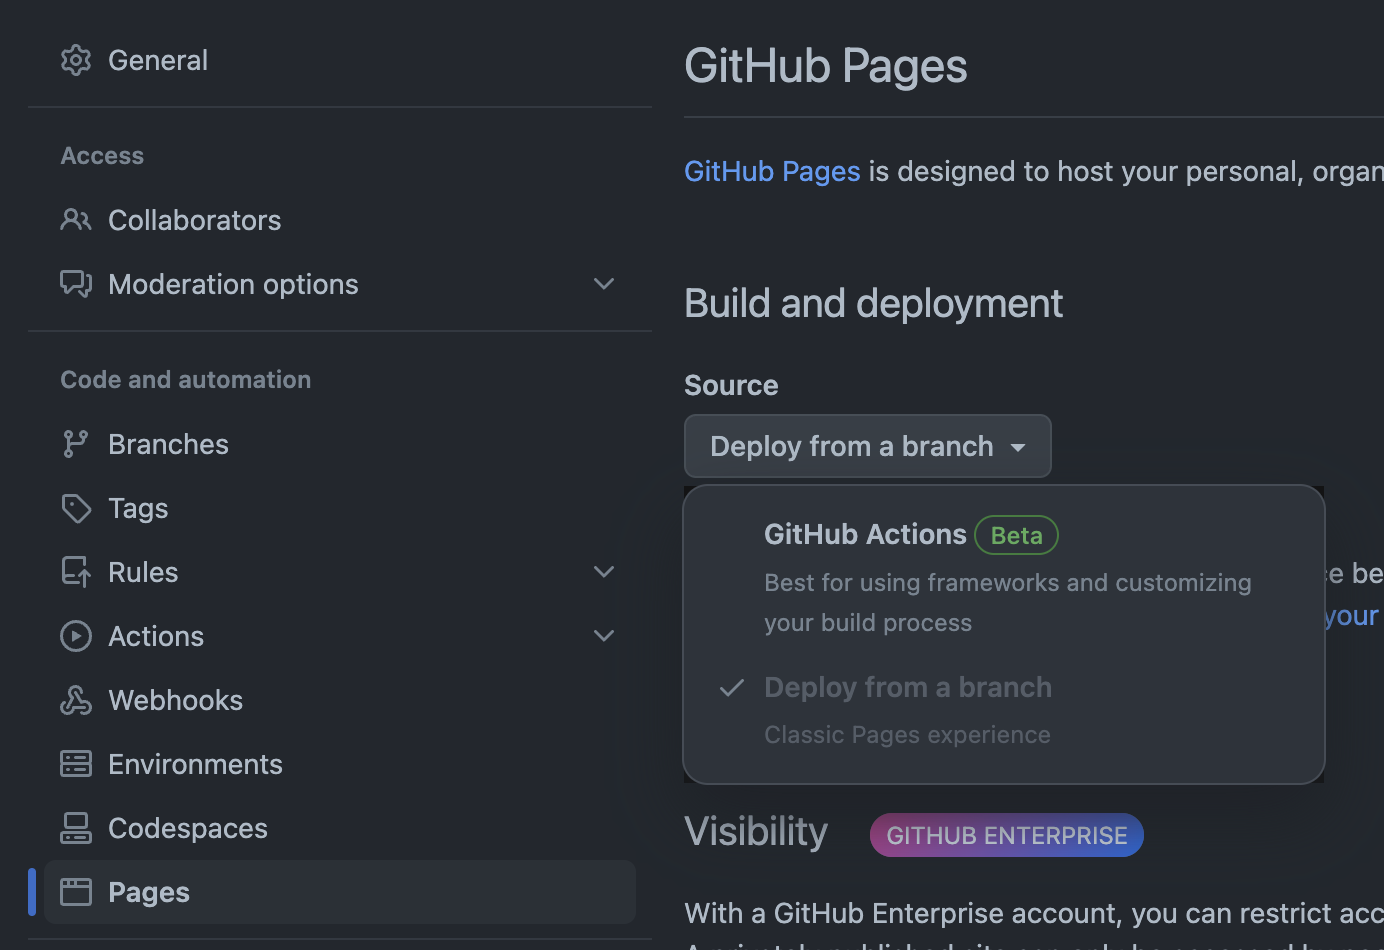Viewport: 1384px width, 950px height.
Task: Select GitHub Actions as the source
Action: pos(865,535)
